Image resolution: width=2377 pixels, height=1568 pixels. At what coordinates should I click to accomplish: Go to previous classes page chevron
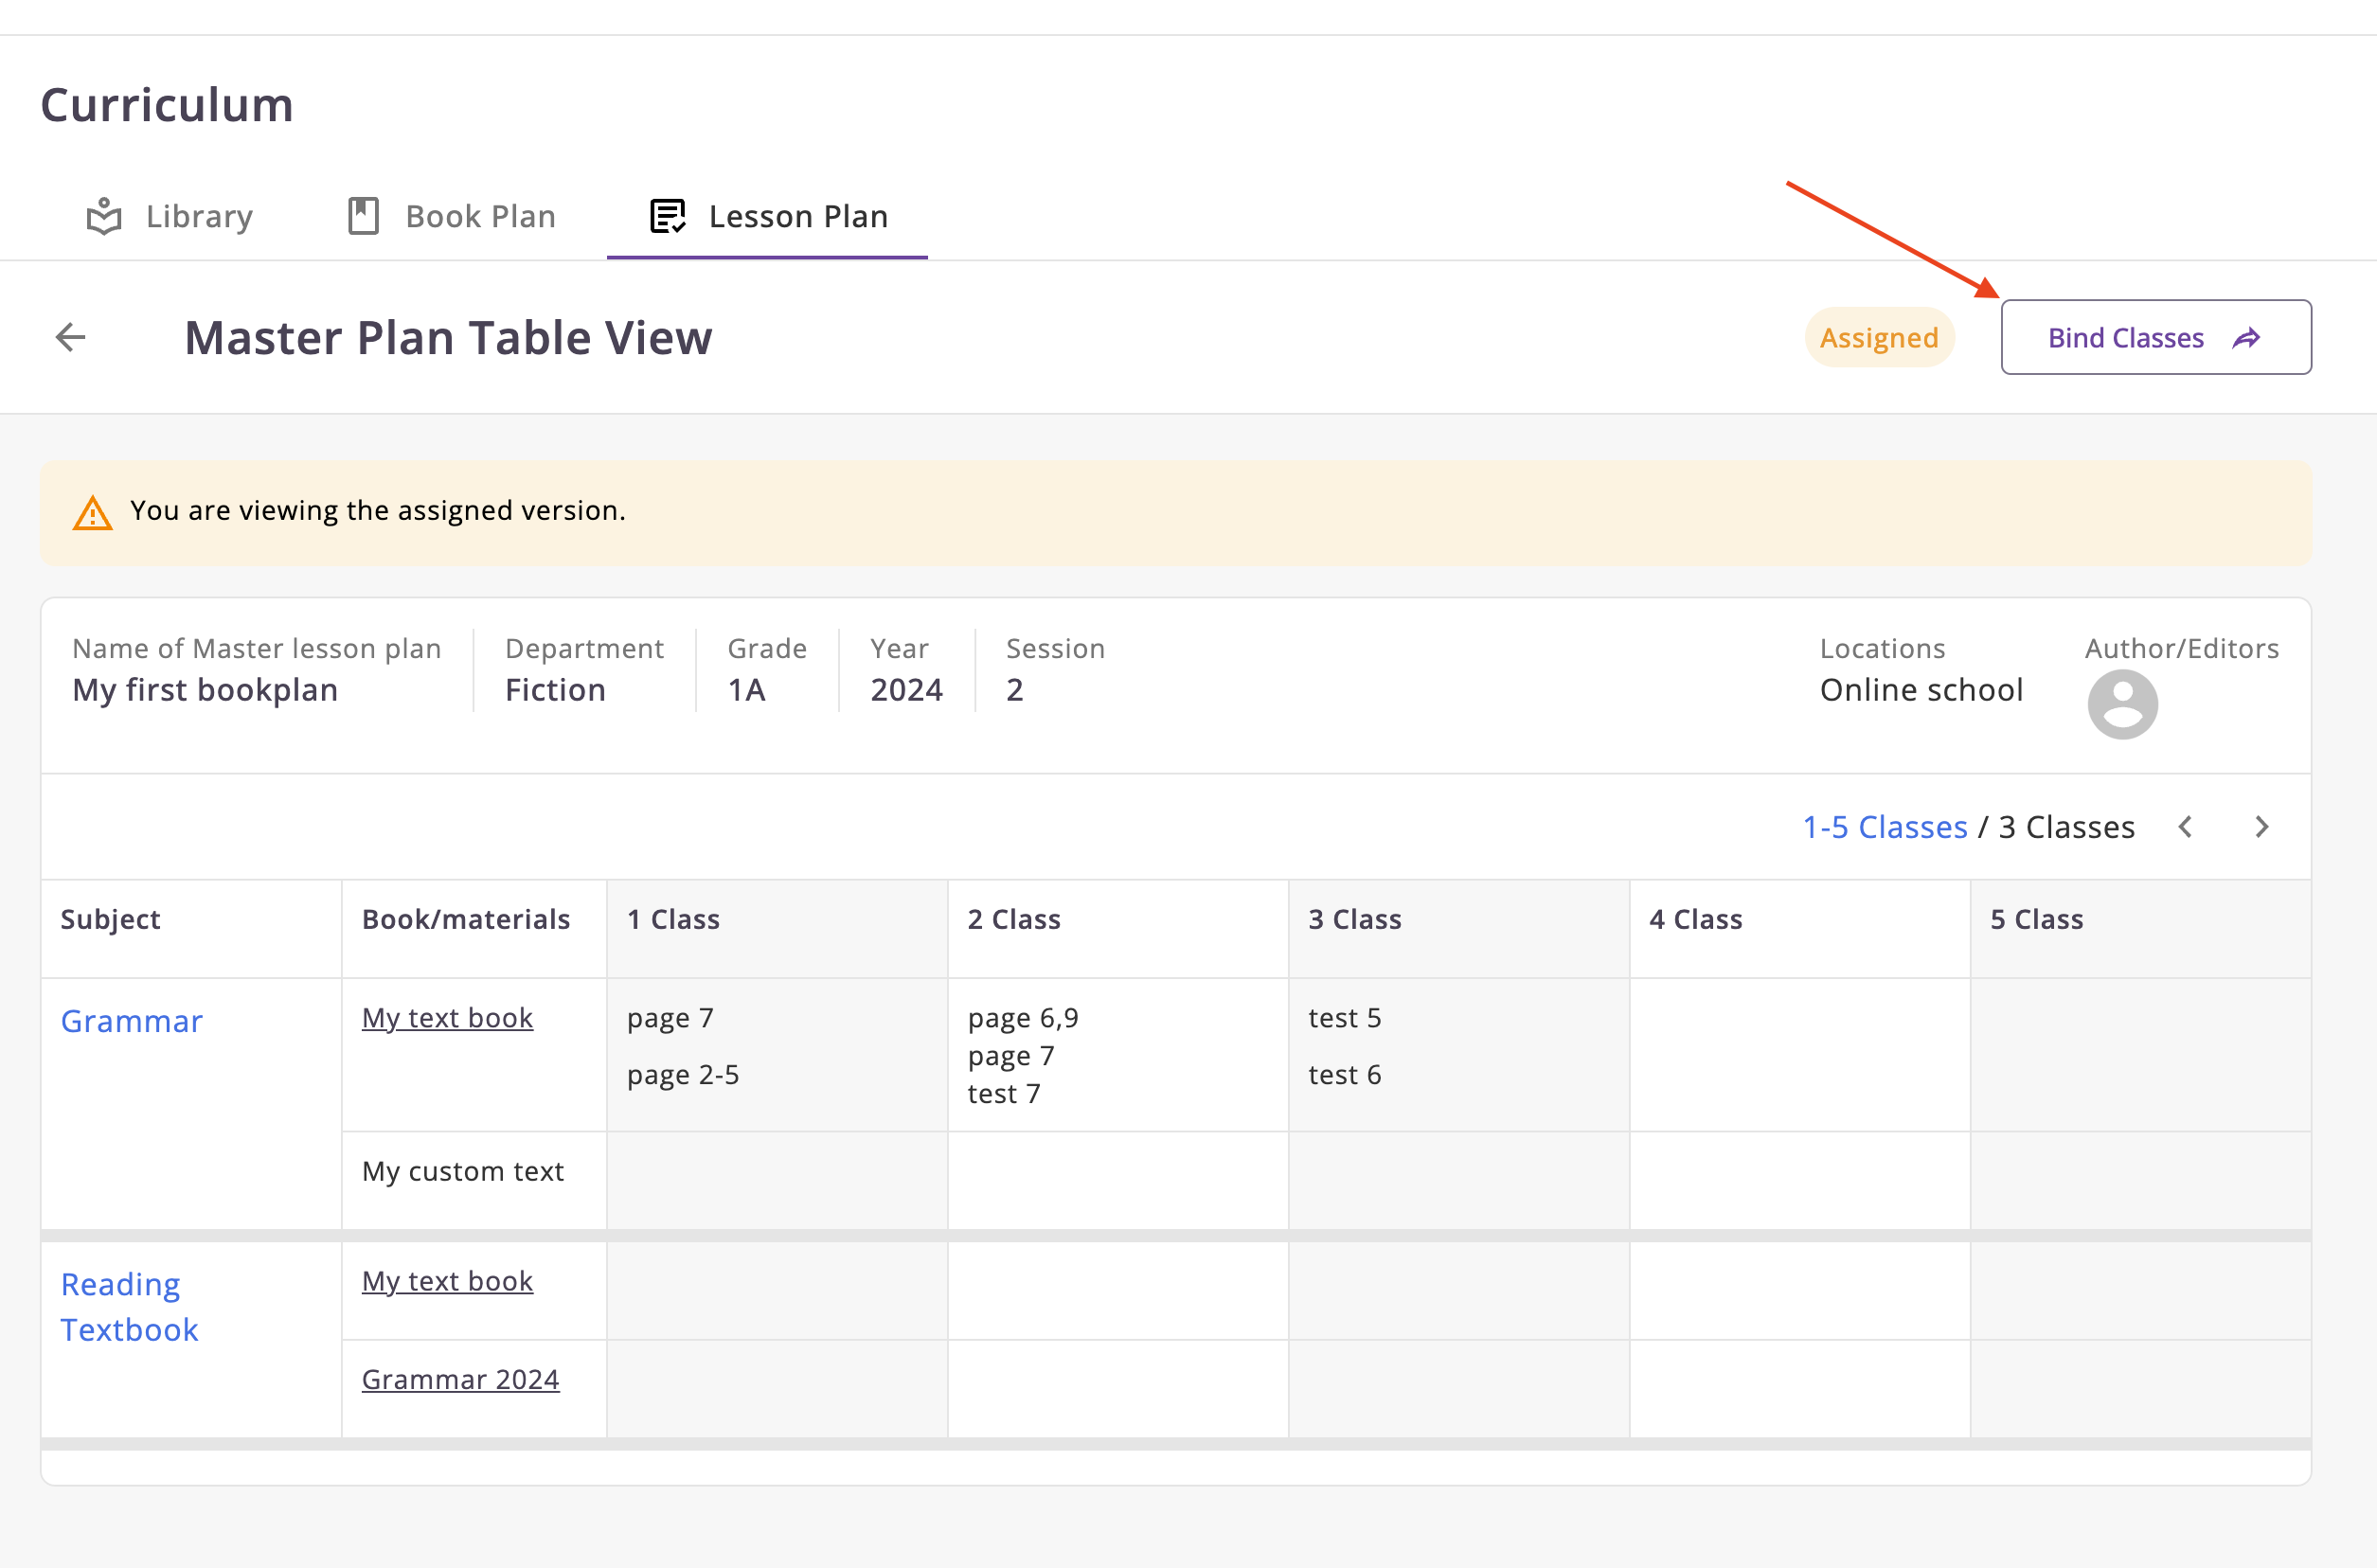(2186, 827)
